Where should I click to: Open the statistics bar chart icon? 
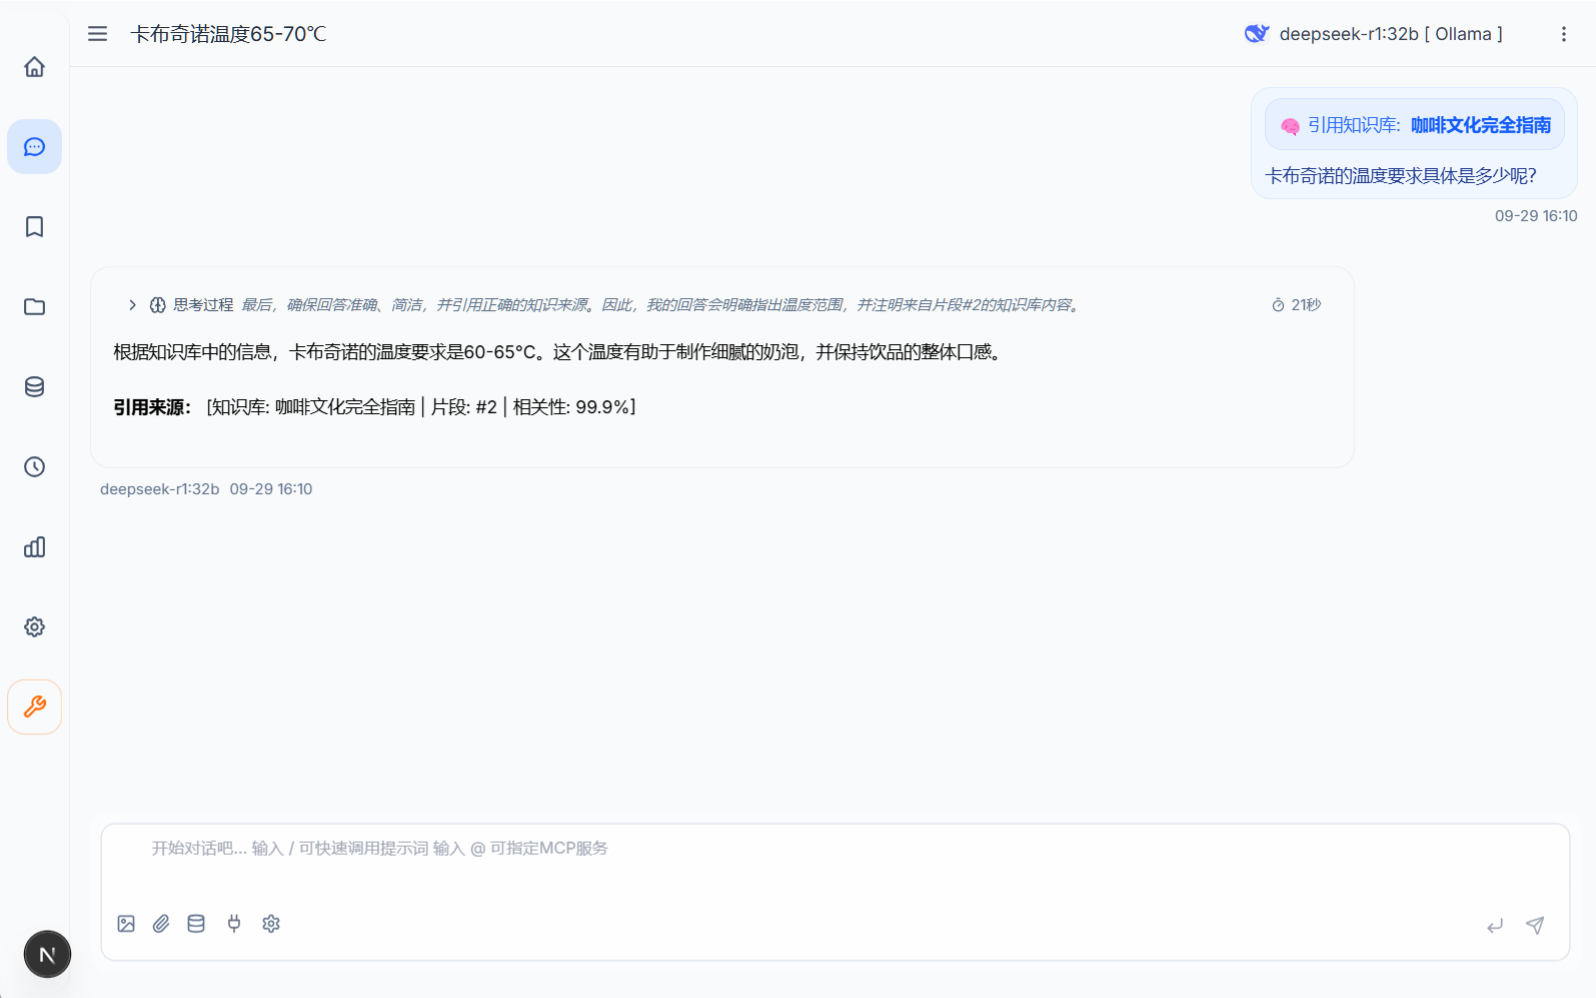point(34,547)
